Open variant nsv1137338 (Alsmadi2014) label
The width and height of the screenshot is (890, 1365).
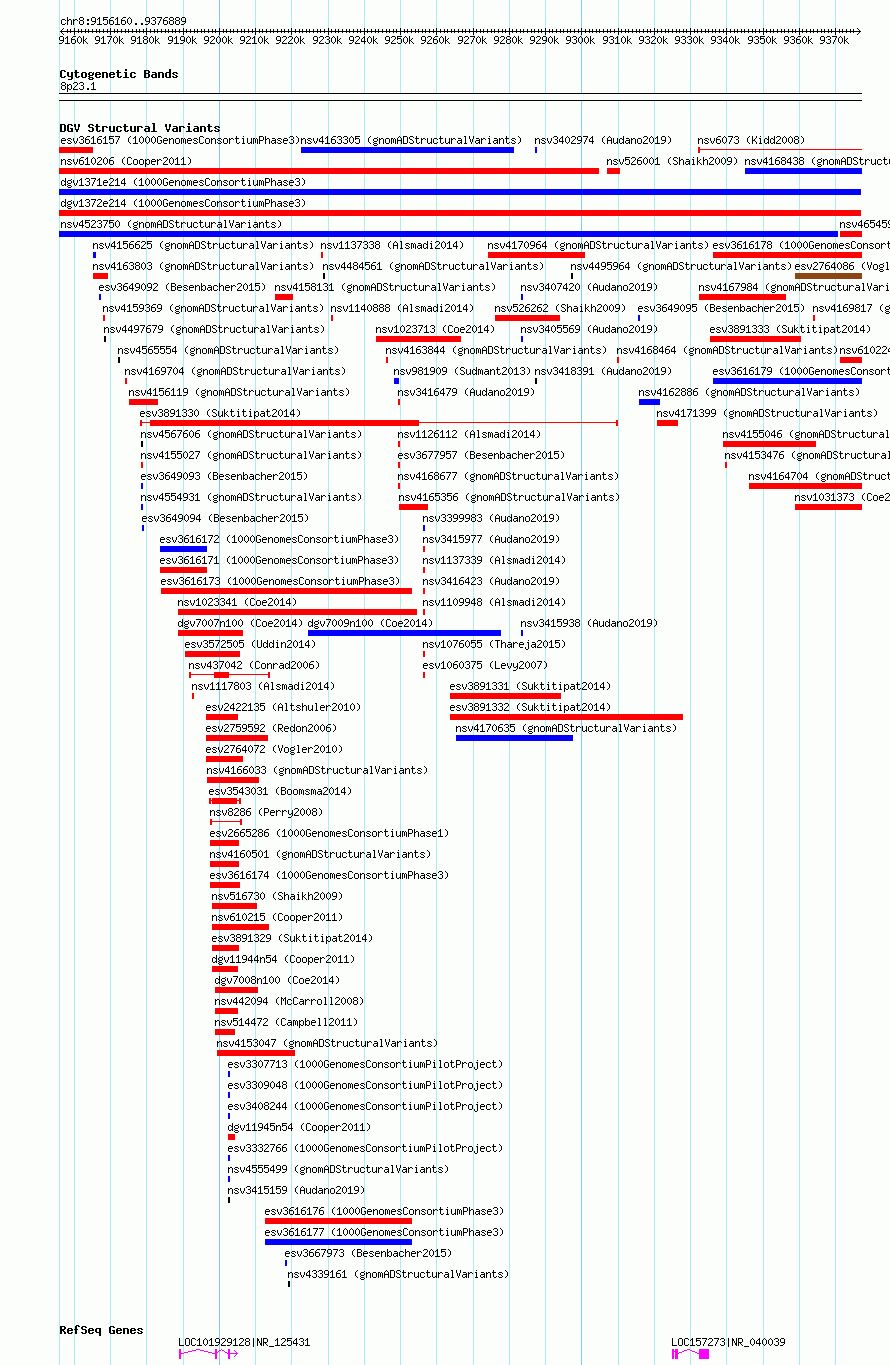click(x=392, y=245)
